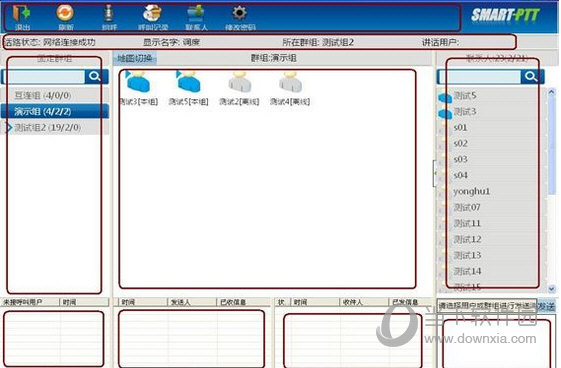
Task: Select contact 测试12
Action: (492, 239)
